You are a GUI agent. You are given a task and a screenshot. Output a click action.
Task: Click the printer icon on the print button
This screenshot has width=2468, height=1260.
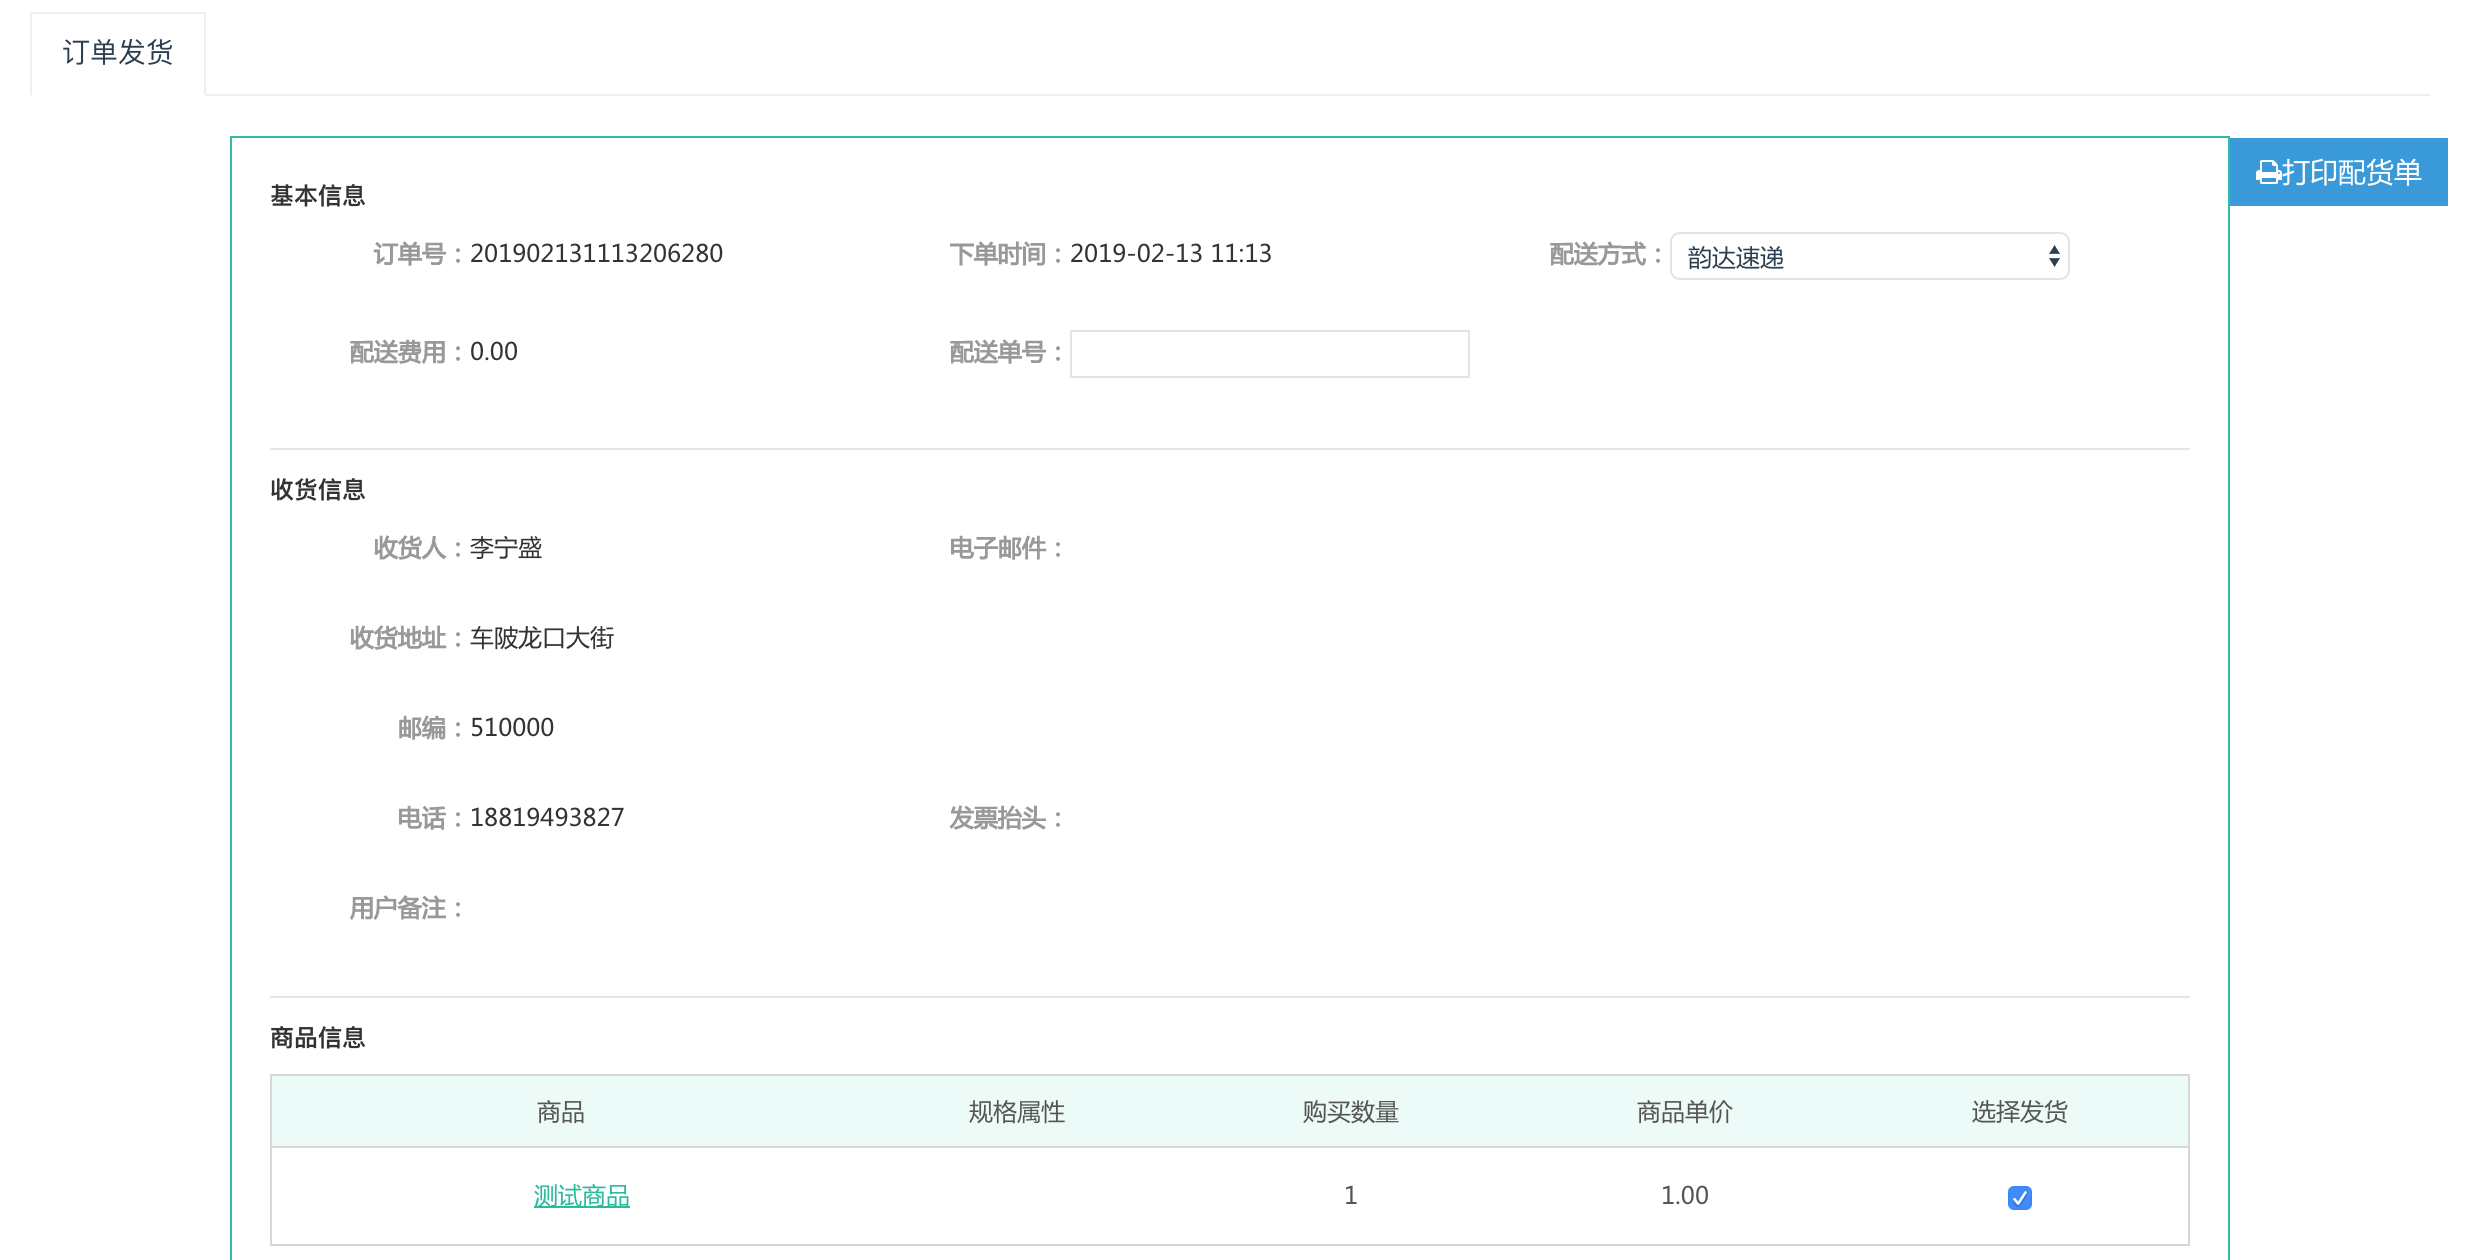tap(2267, 173)
